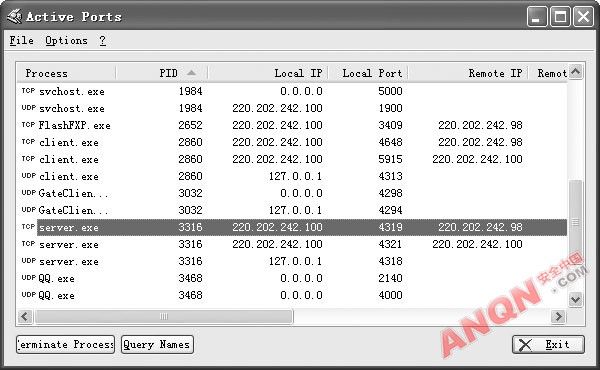This screenshot has width=600, height=370.
Task: Click local port 3409 cell
Action: 390,125
